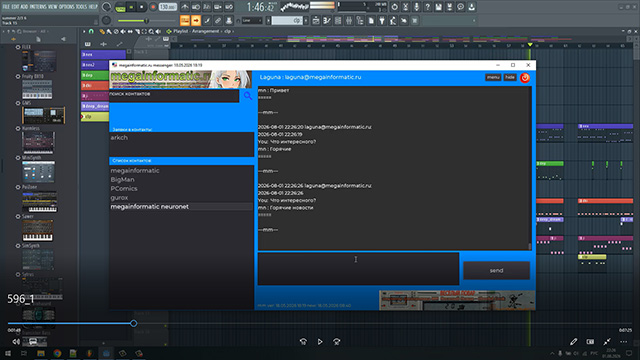Click the stamp icon in toolbar
This screenshot has height=360, width=640.
229,20
